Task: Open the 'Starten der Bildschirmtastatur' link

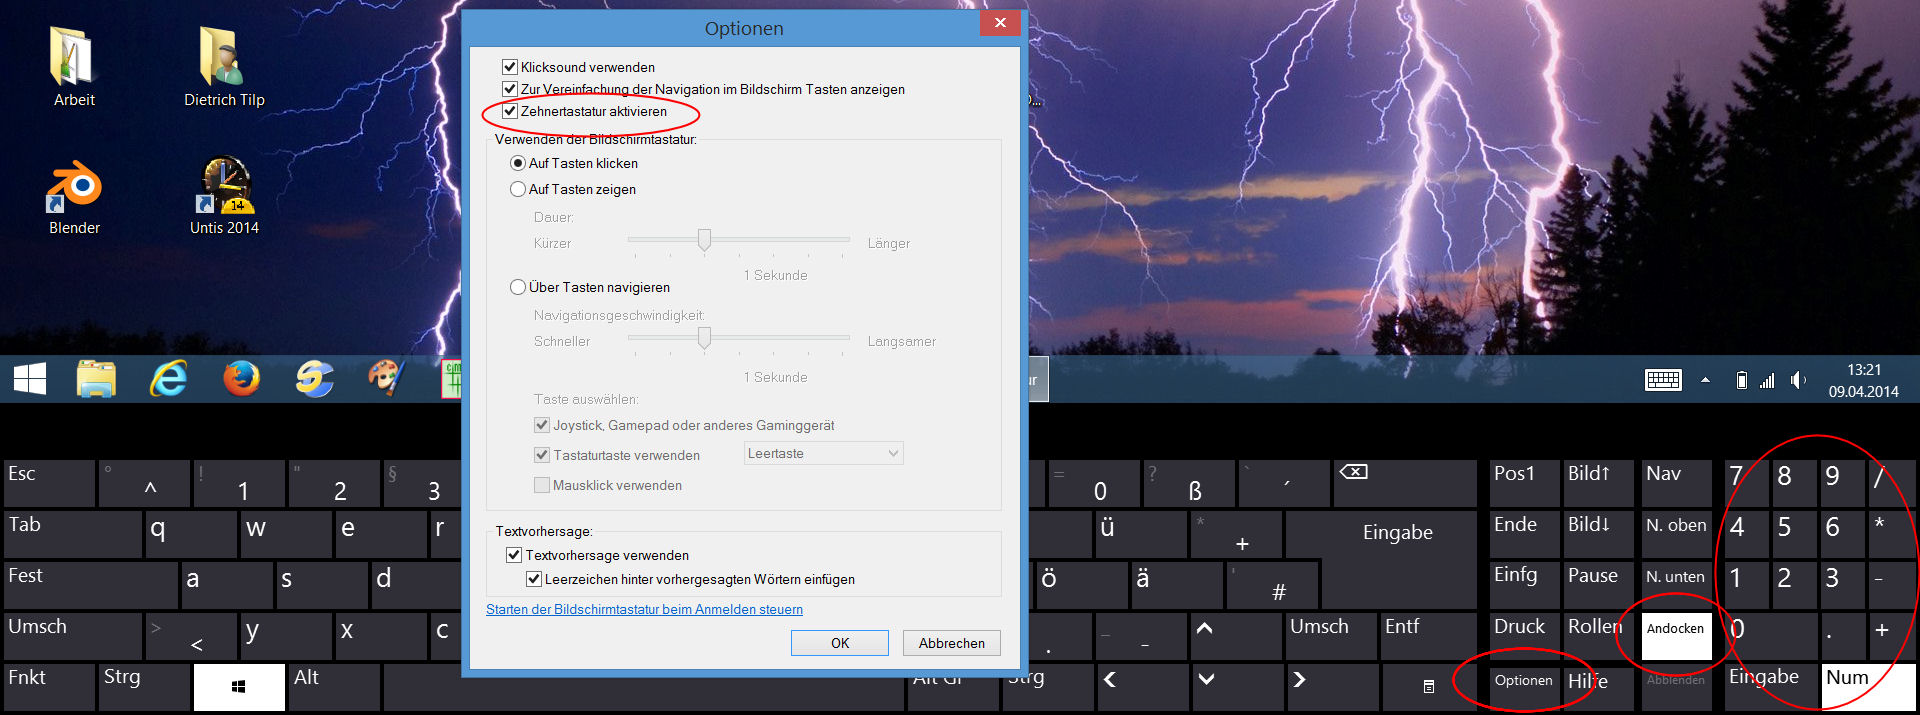Action: (644, 609)
